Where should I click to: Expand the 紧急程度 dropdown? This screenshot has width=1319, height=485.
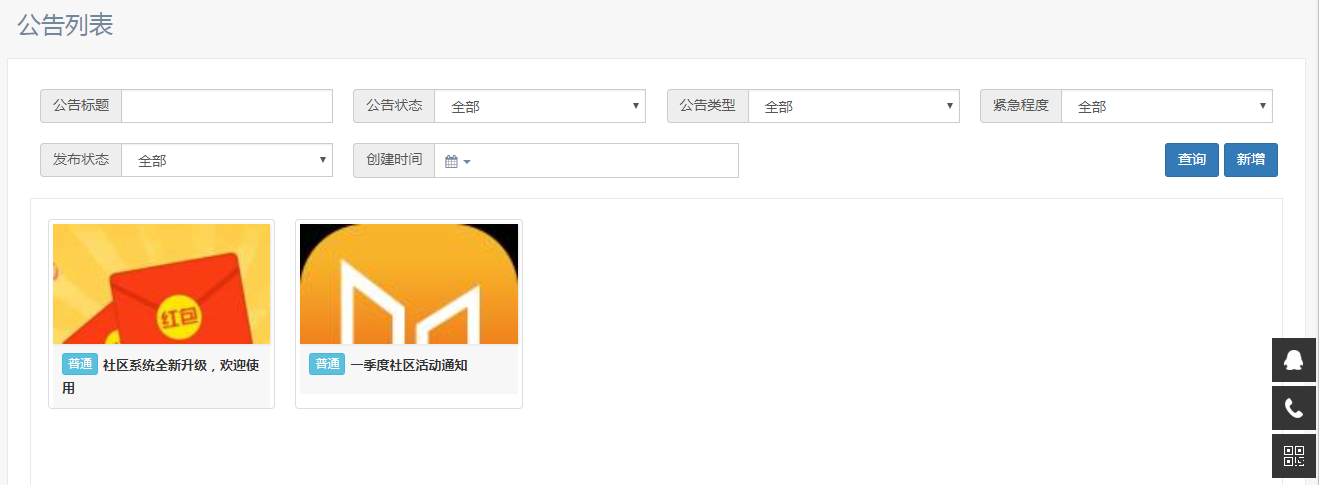coord(1166,106)
